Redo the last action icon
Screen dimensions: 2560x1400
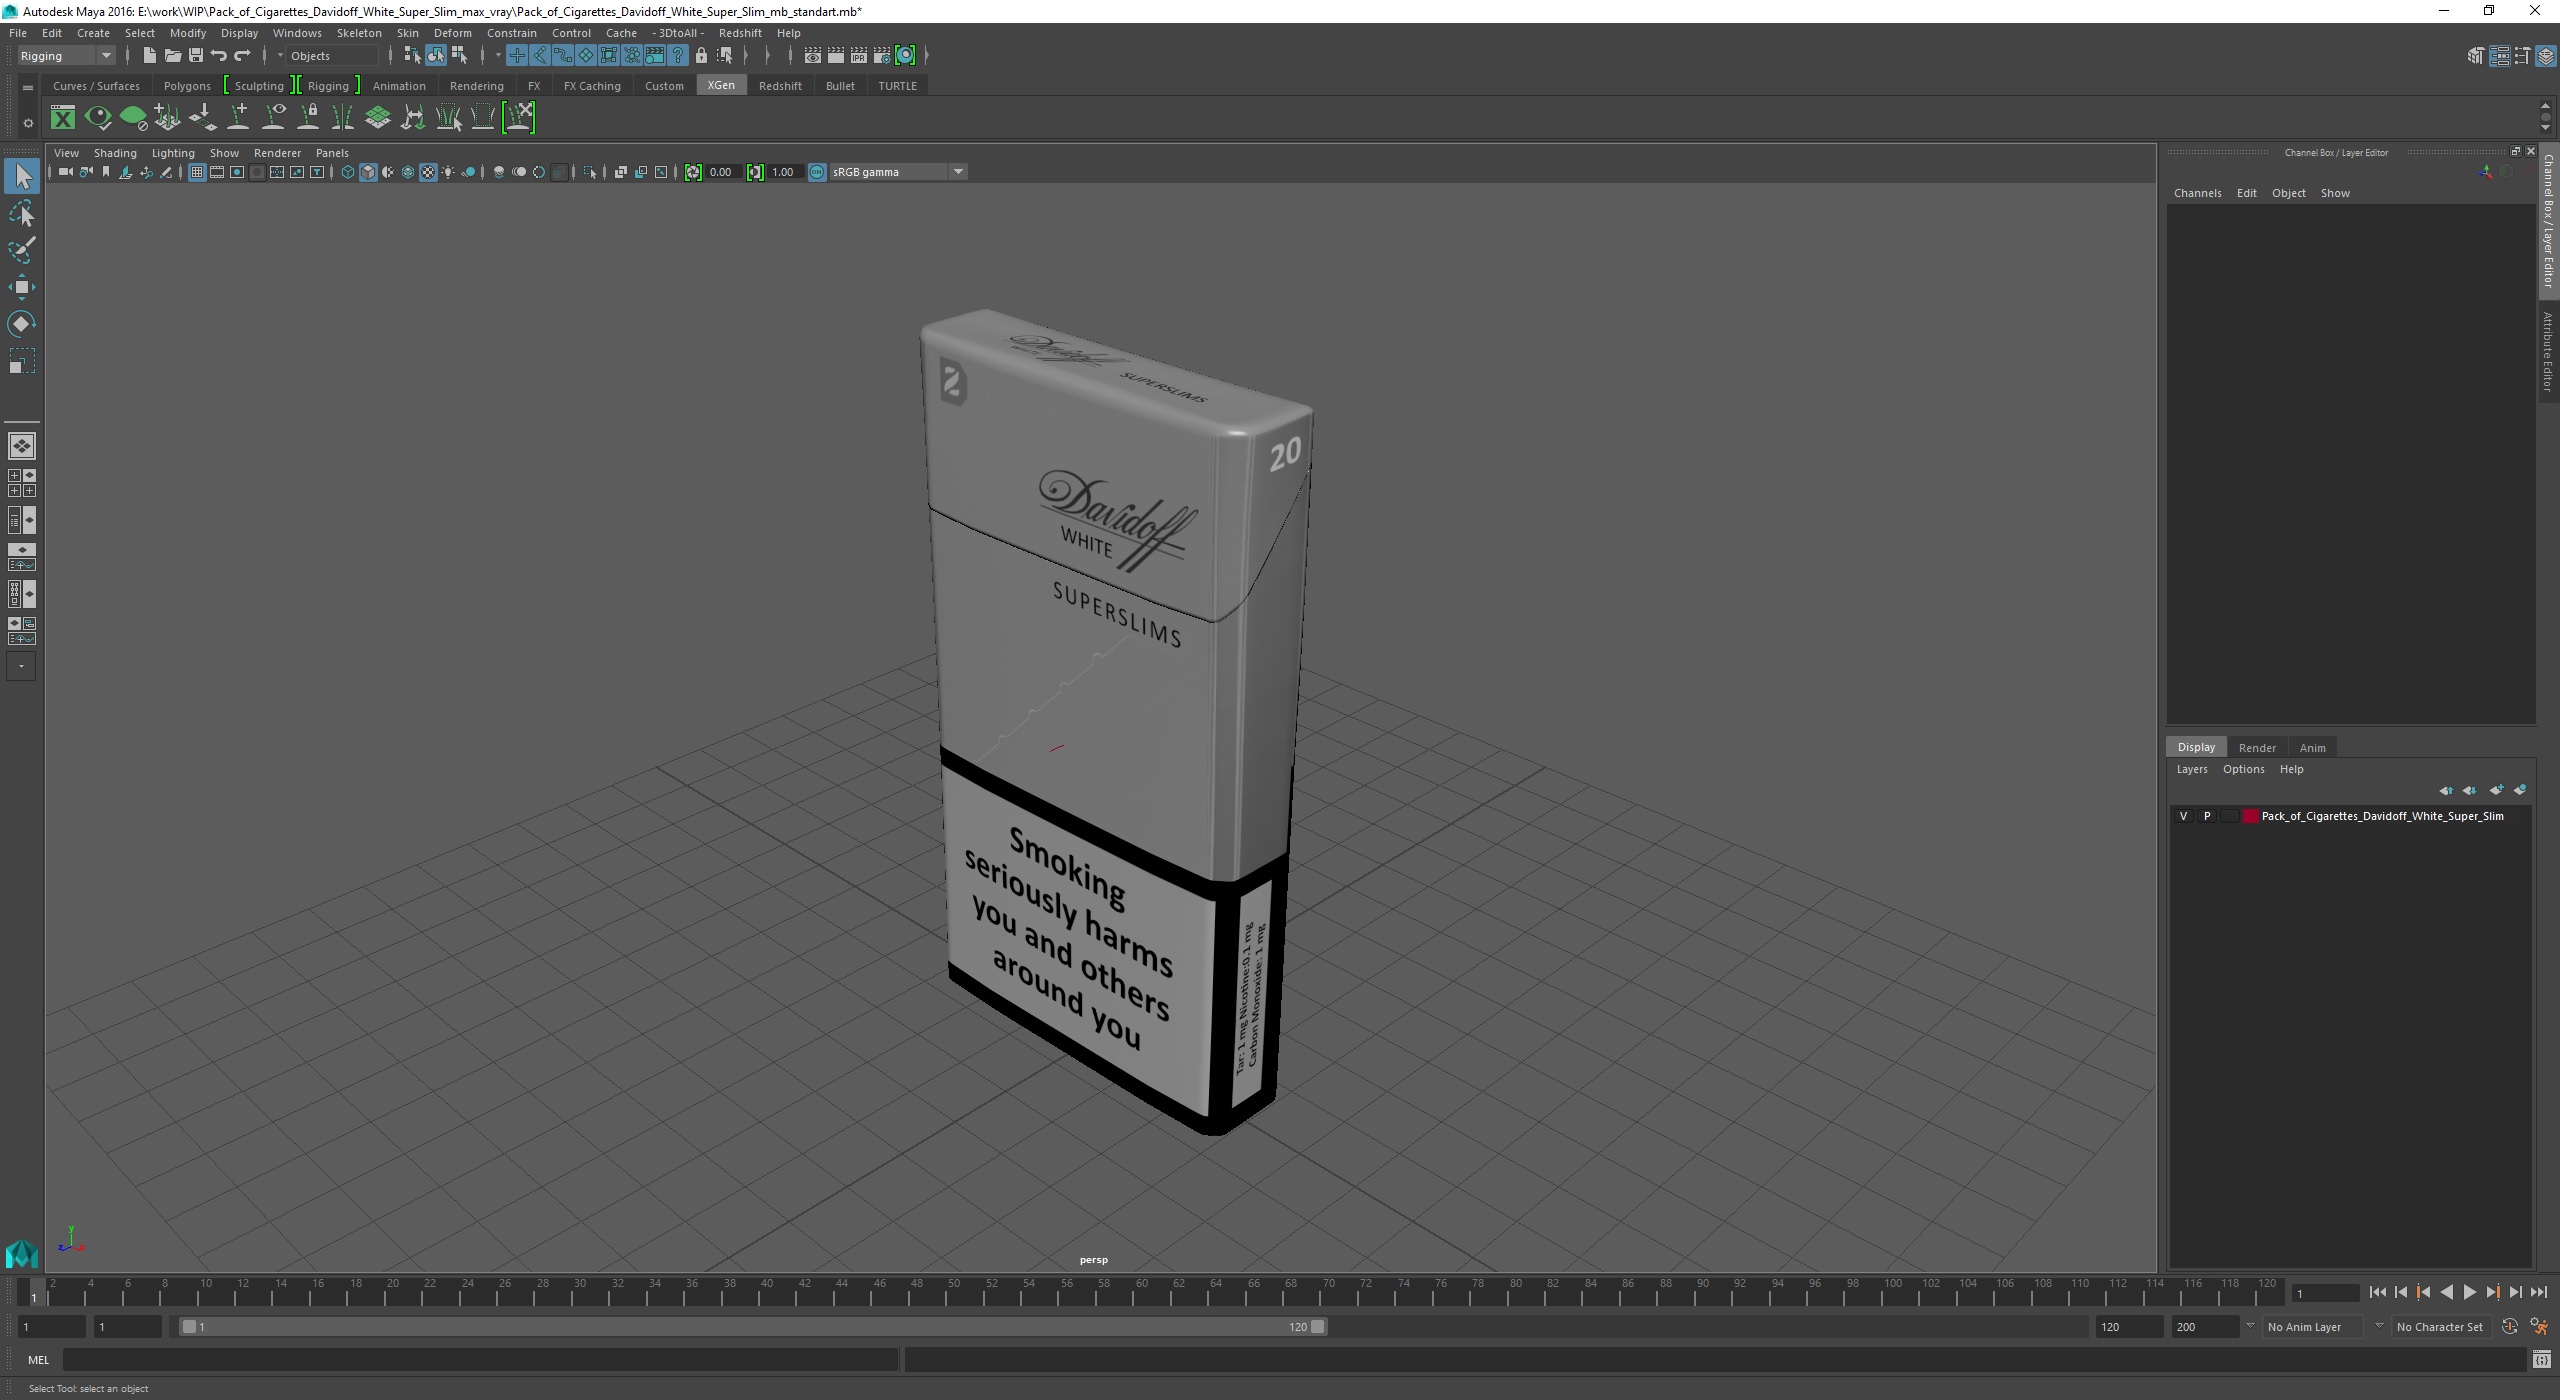pyautogui.click(x=242, y=55)
